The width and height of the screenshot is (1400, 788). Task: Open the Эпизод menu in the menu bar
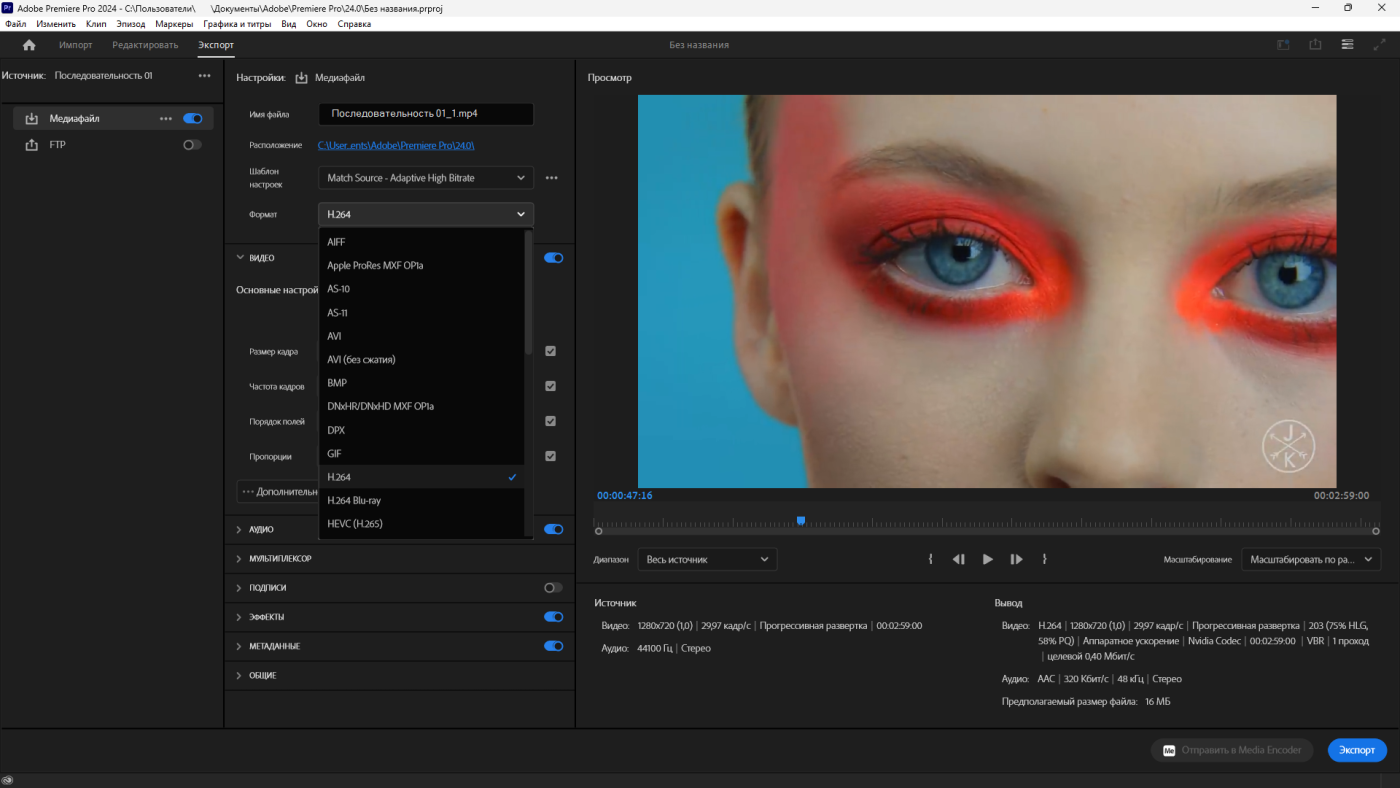coord(130,23)
